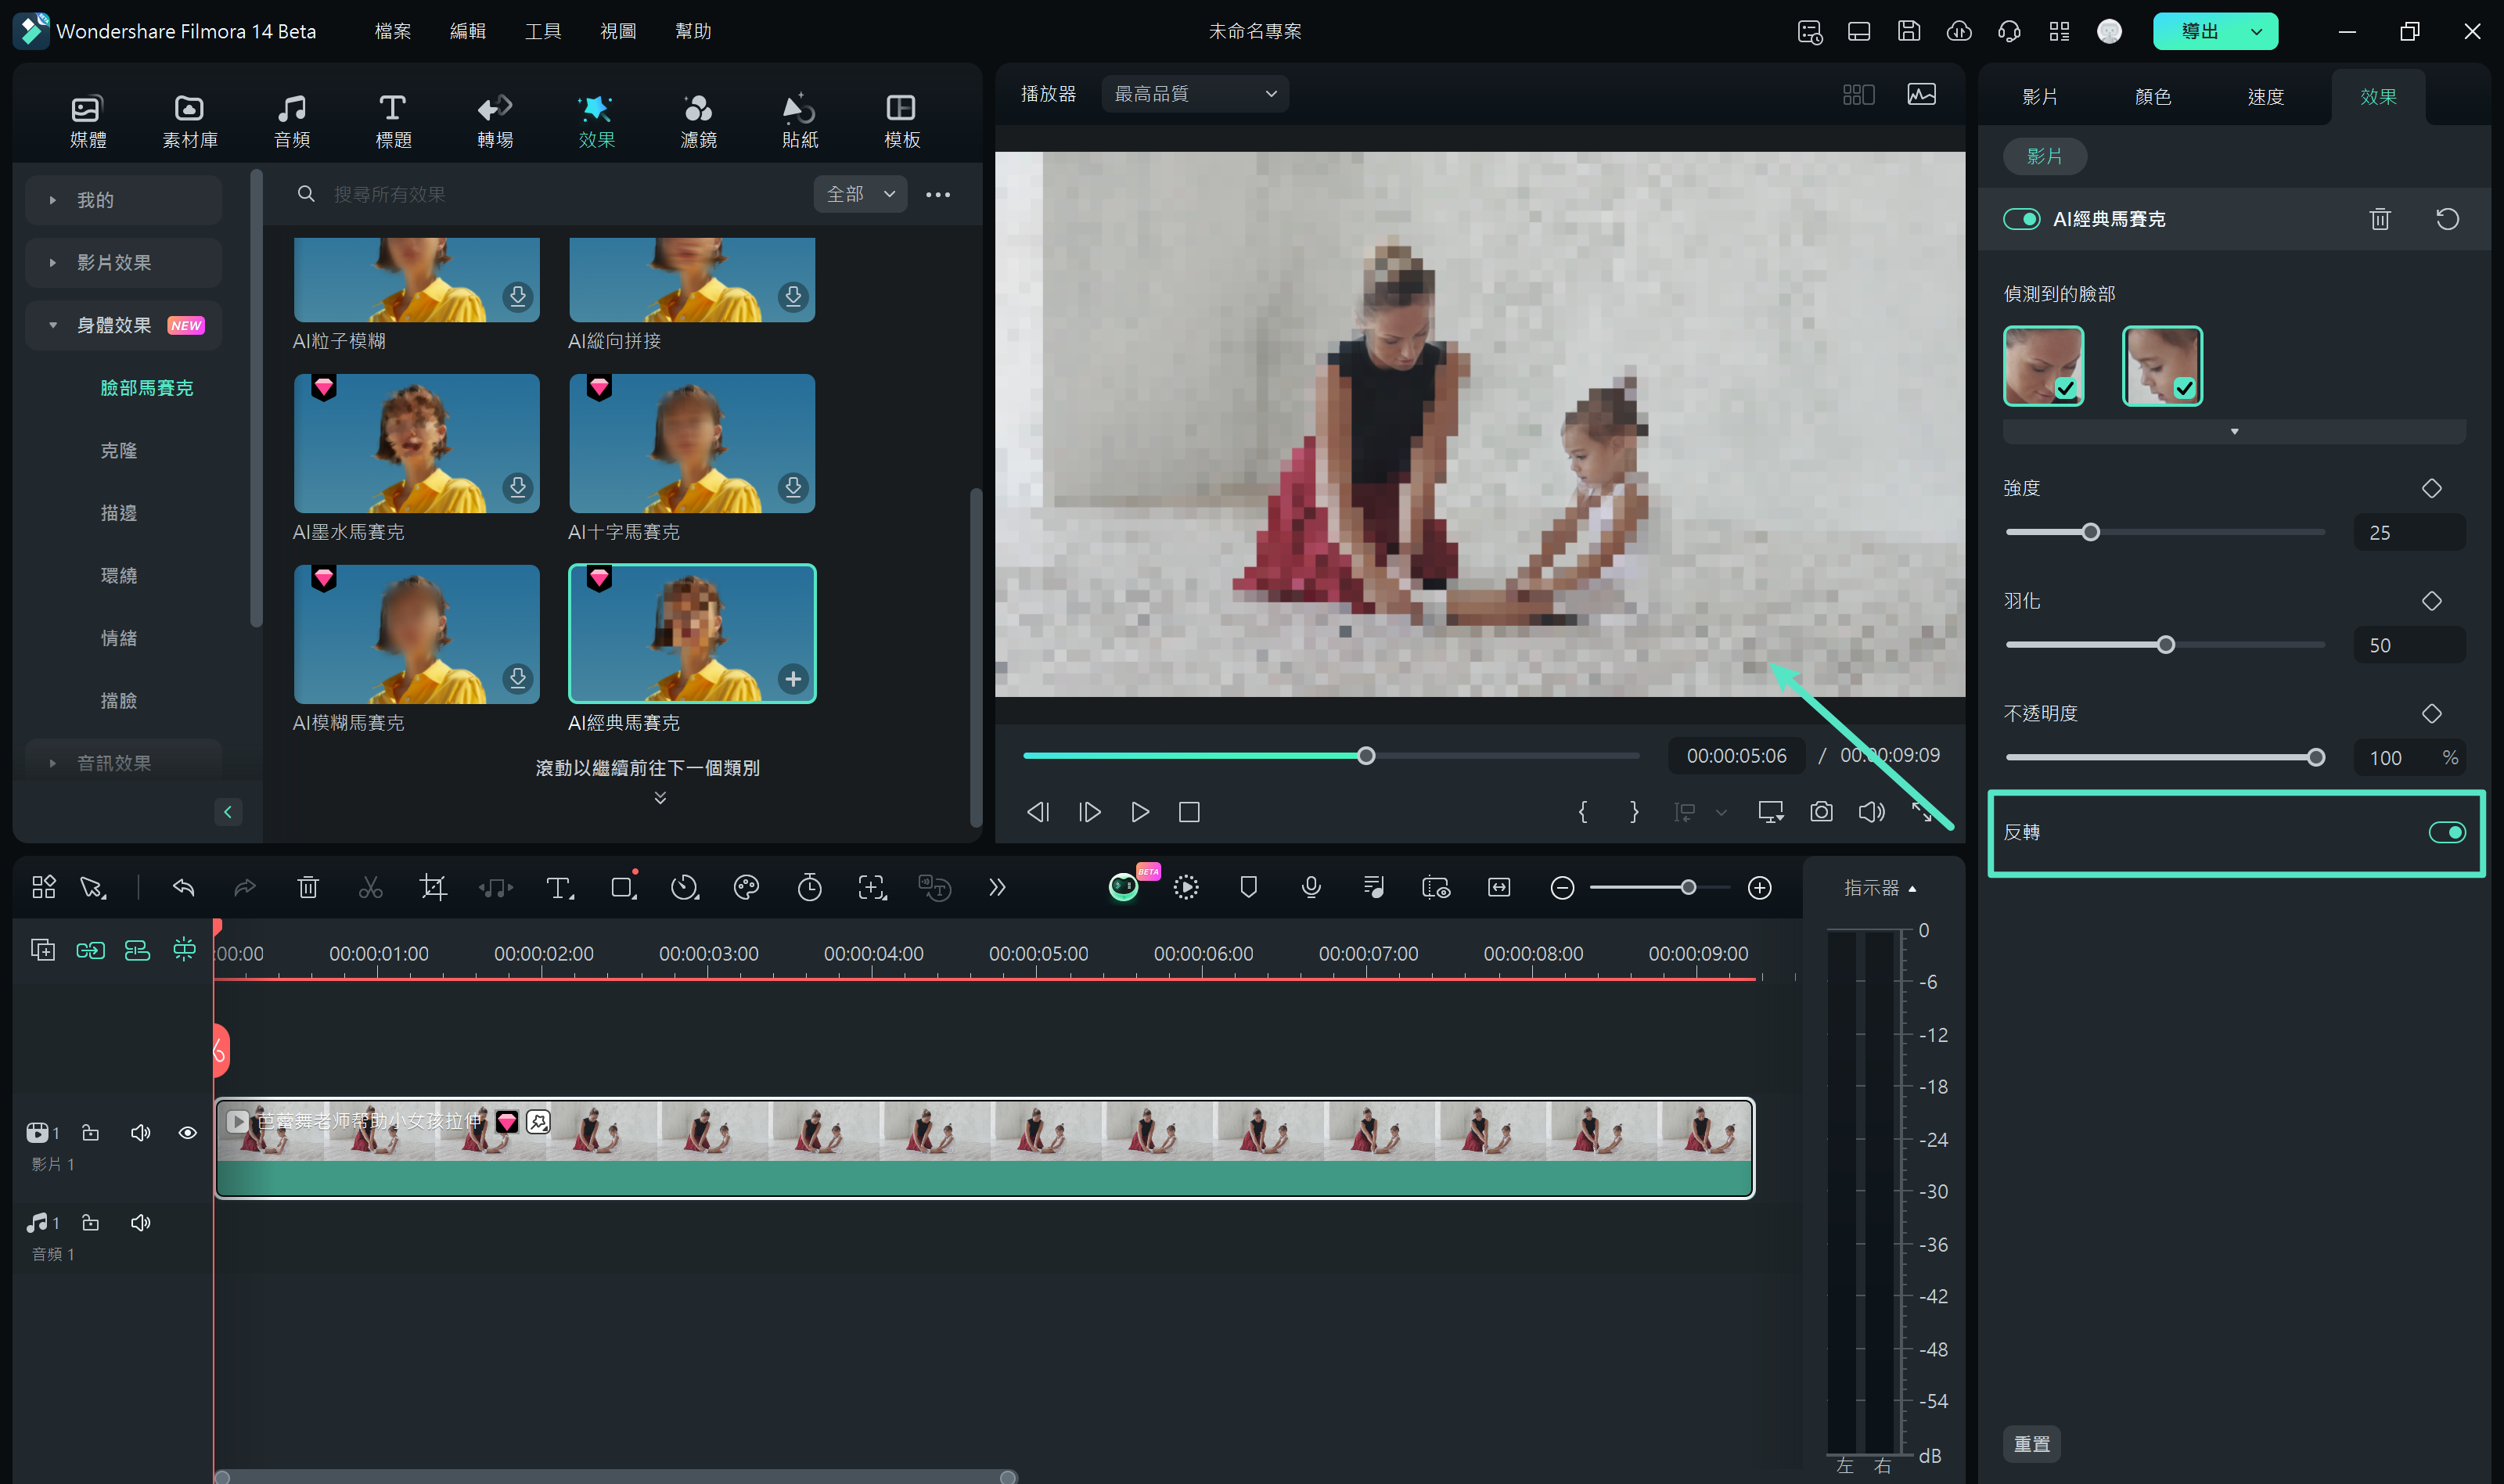
Task: Click the AI copilot robot icon
Action: tap(1124, 887)
